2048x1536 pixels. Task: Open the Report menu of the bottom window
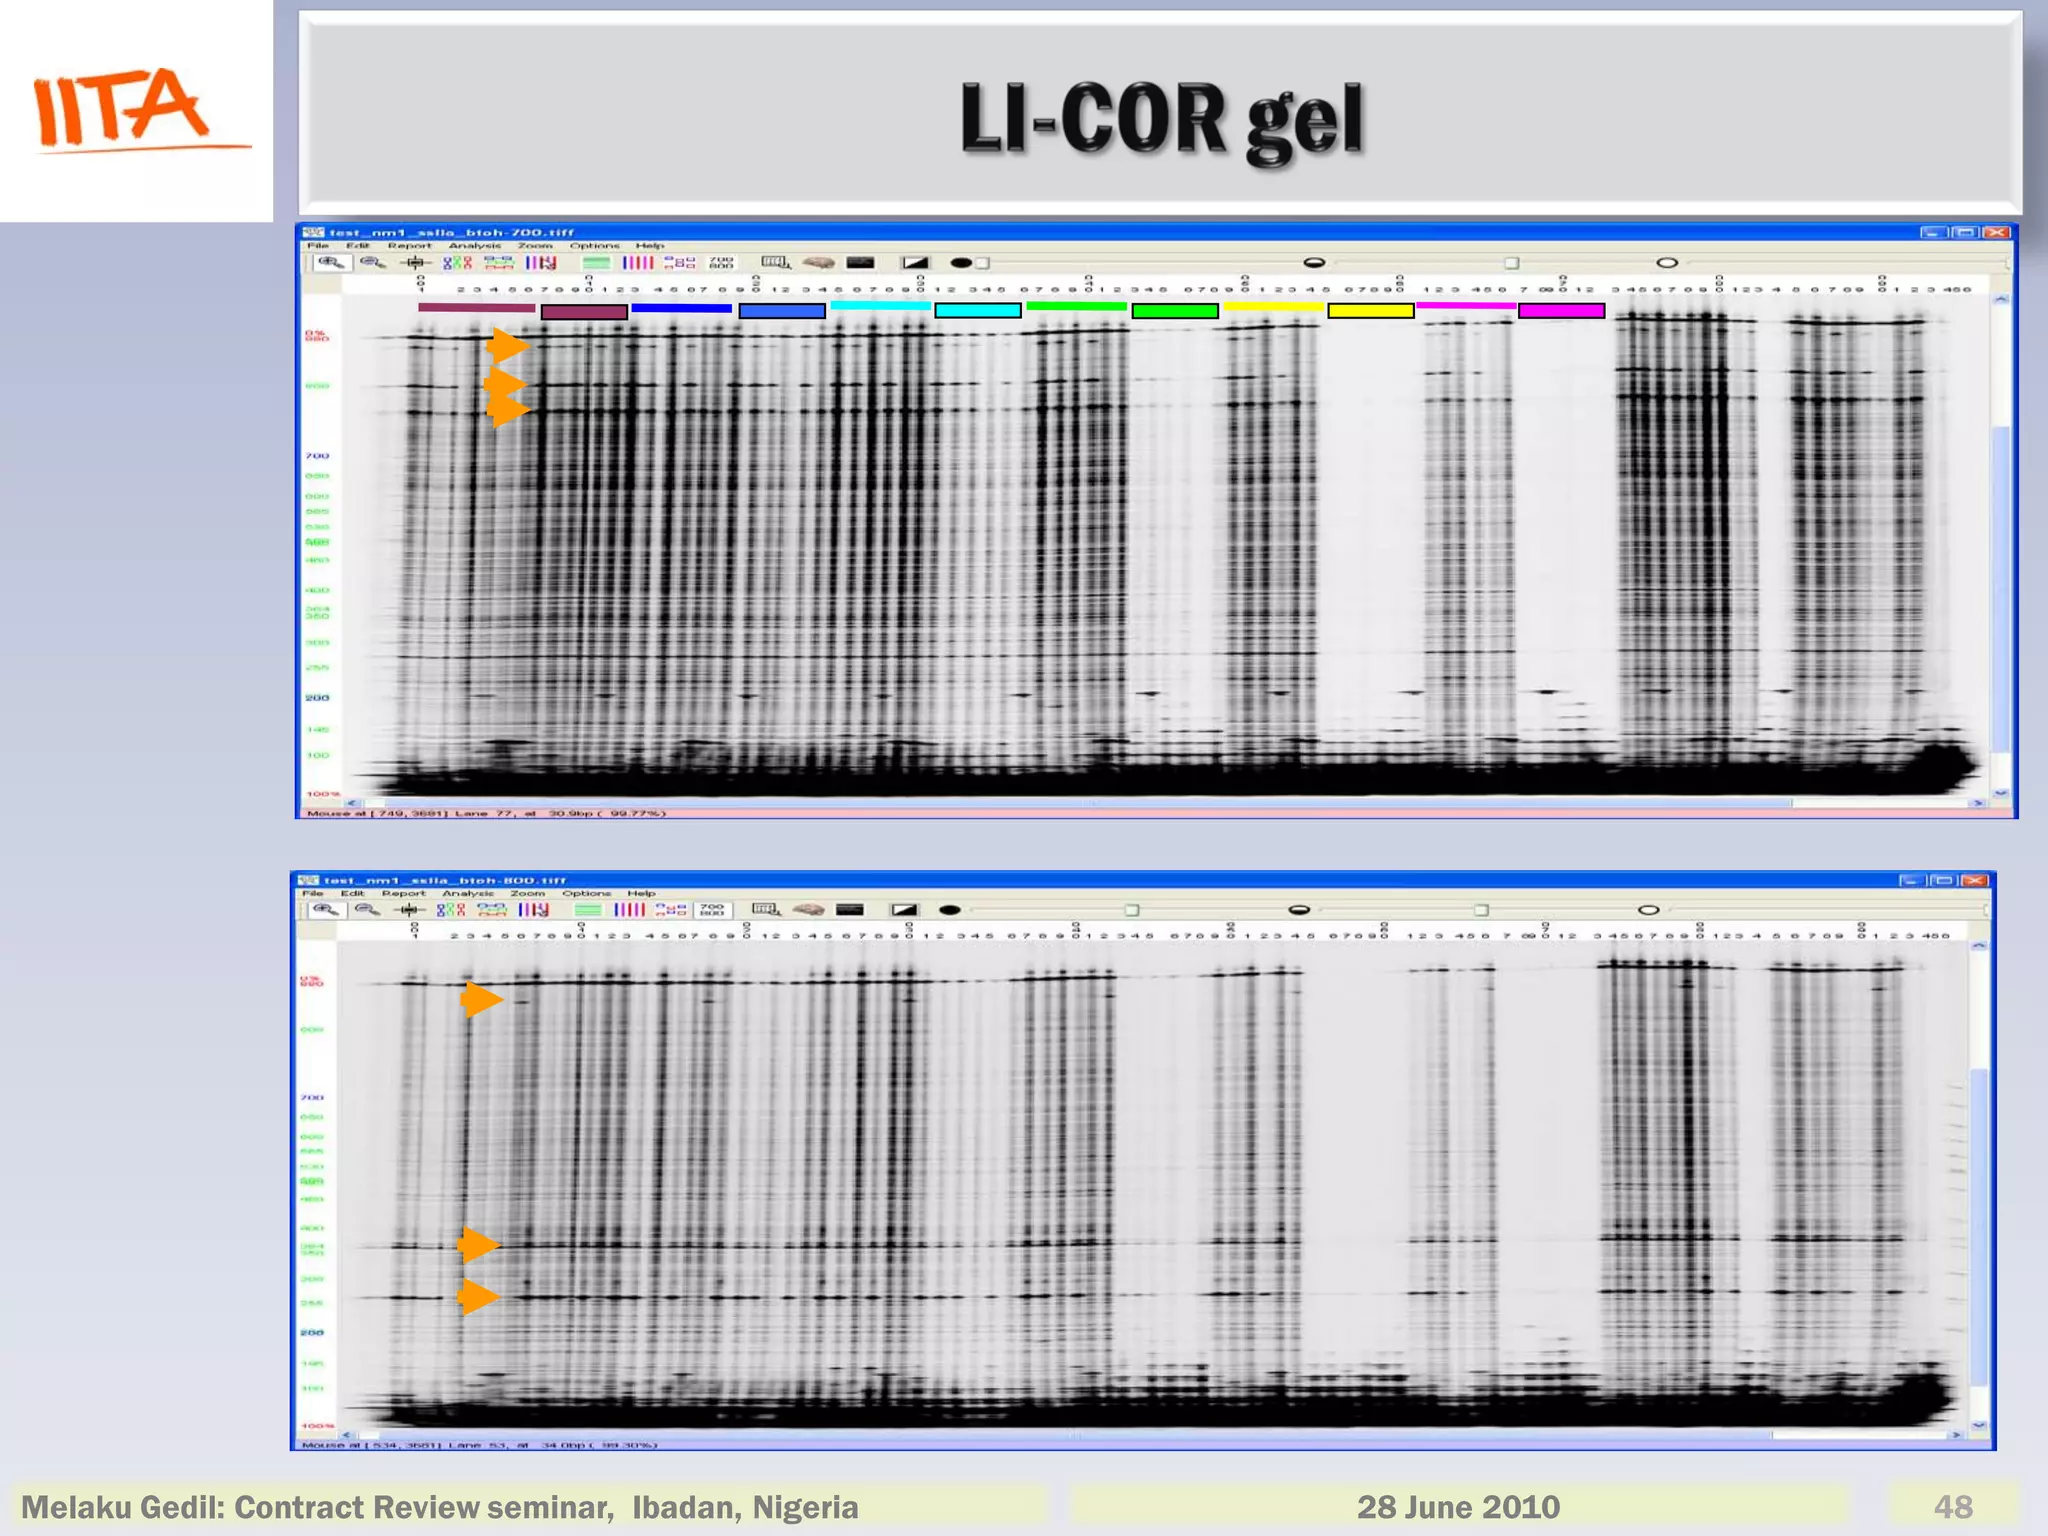[x=403, y=894]
